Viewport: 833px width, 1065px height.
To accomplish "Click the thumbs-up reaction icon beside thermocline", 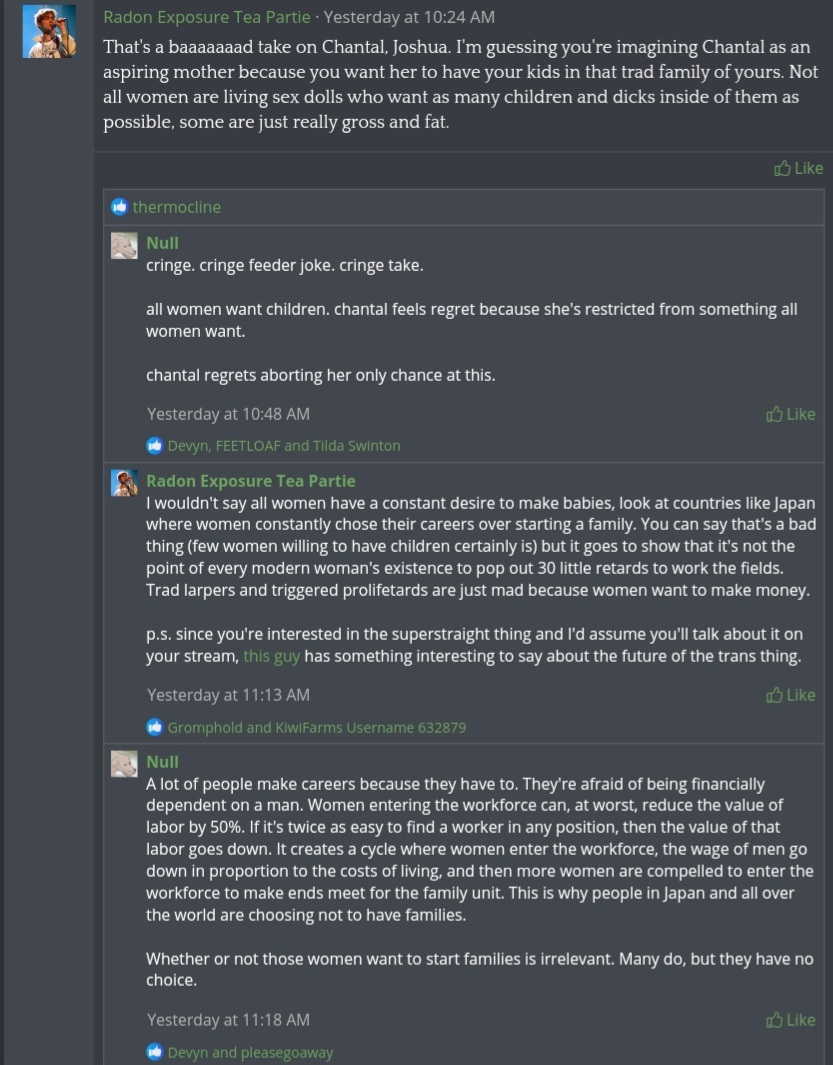I will tap(120, 207).
